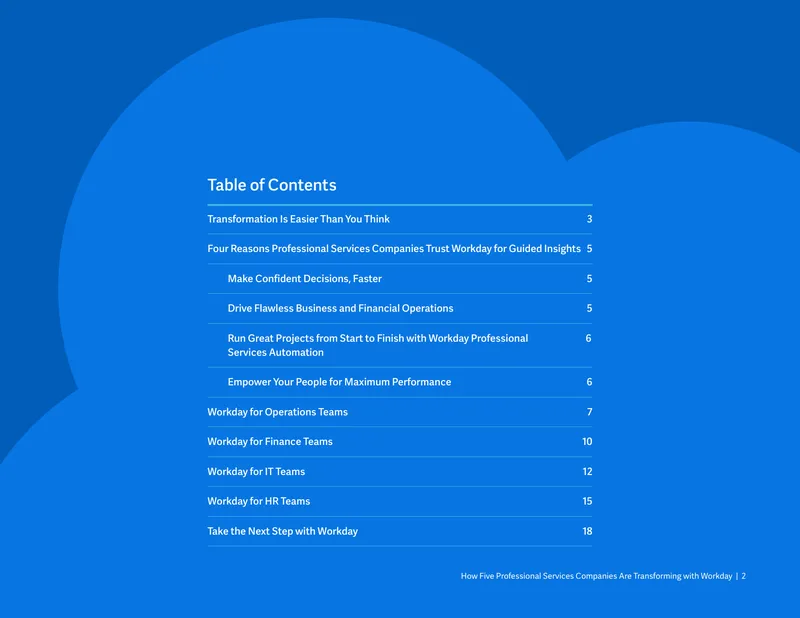
Task: Go to 'Make Confident Decisions, Faster' section
Action: click(x=305, y=279)
